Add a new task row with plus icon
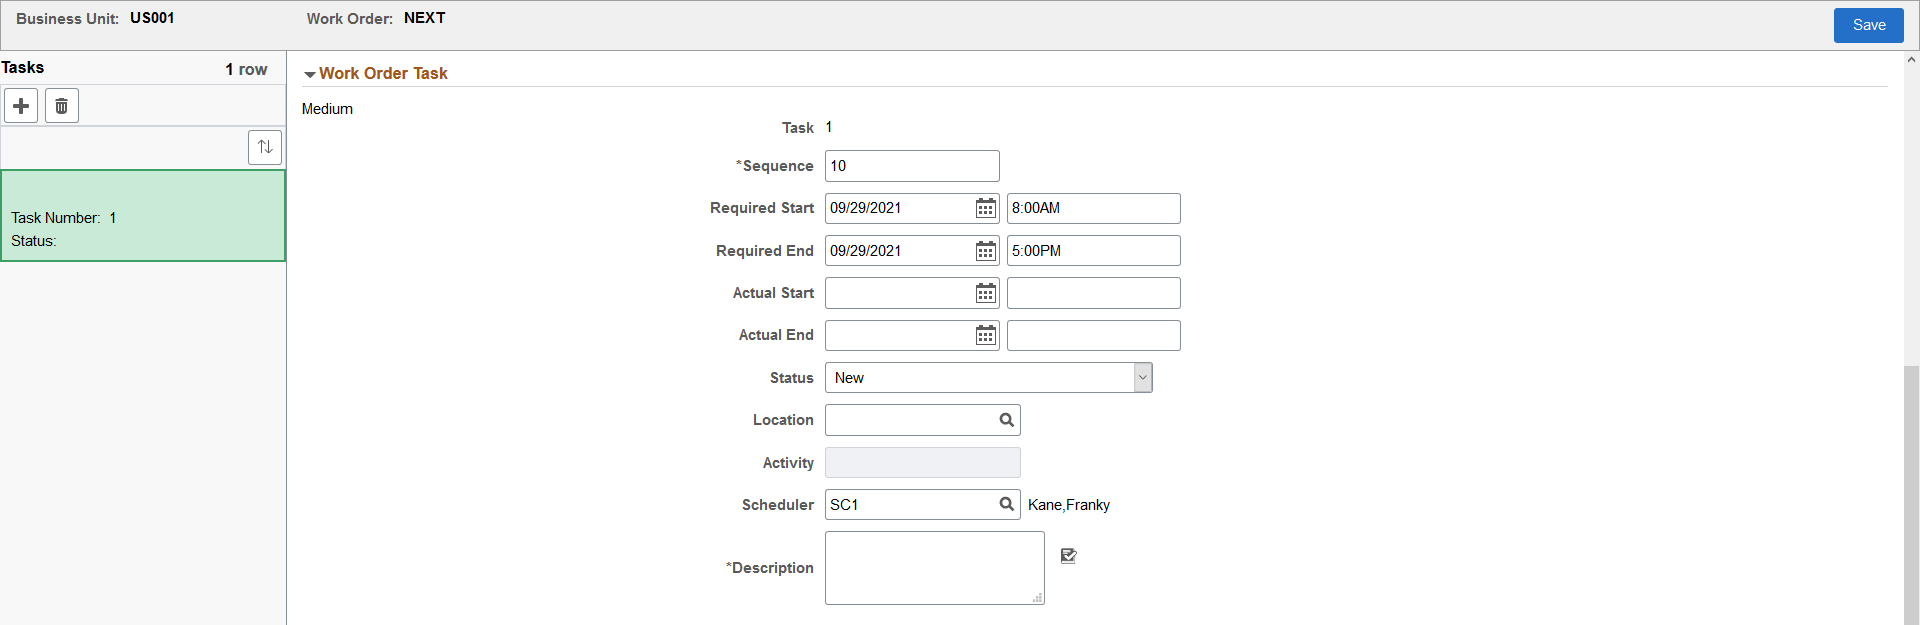This screenshot has height=625, width=1920. click(21, 106)
